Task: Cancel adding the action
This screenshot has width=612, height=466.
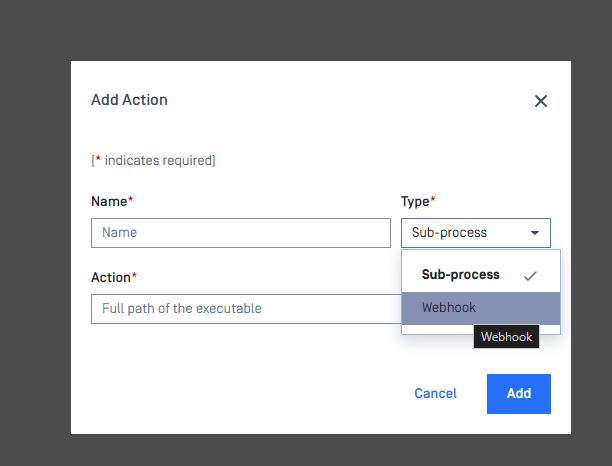Action: click(435, 393)
